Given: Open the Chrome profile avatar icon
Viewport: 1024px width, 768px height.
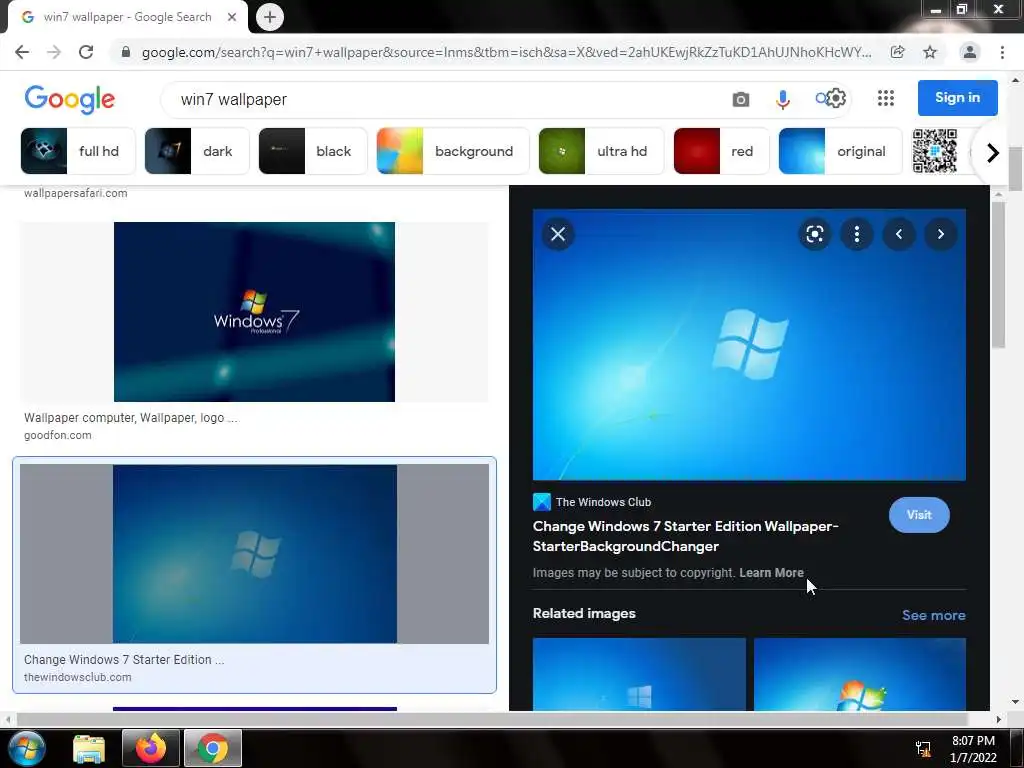Looking at the screenshot, I should click(x=970, y=52).
